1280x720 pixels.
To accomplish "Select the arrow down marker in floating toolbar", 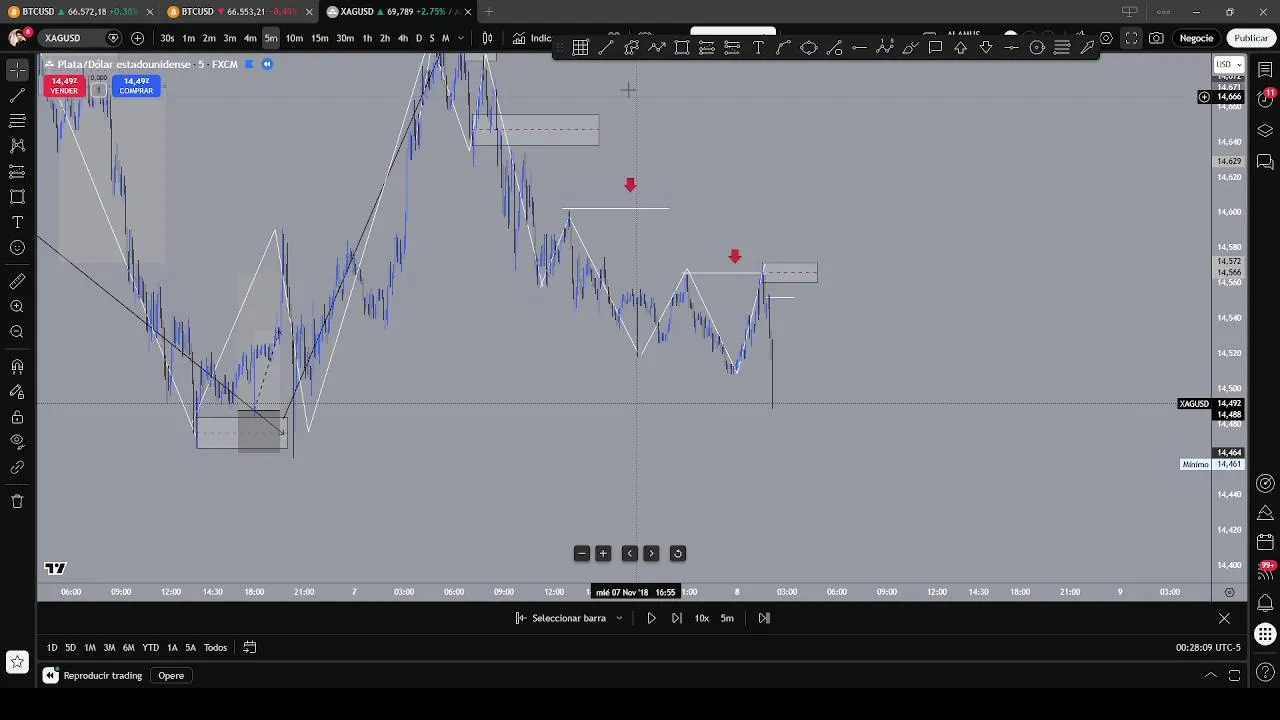I will (986, 48).
